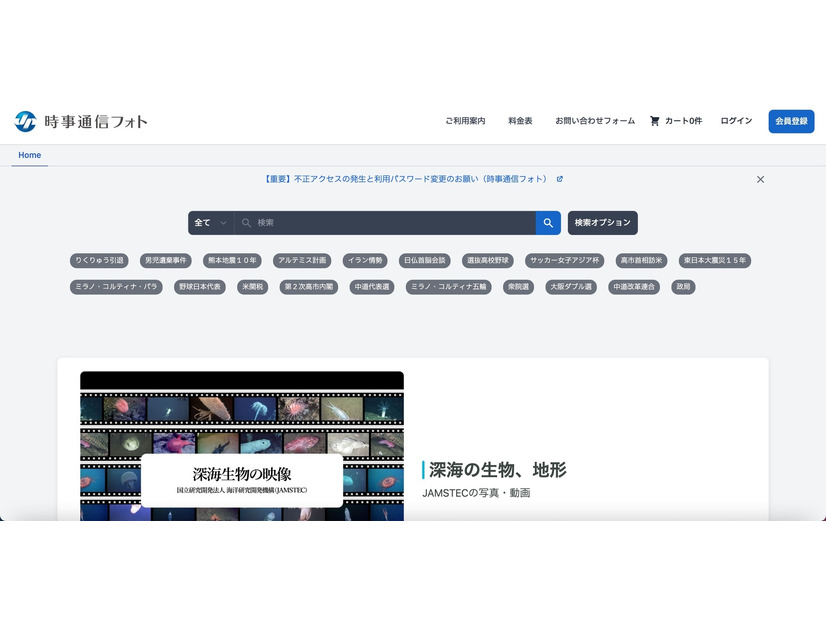Image resolution: width=826 pixels, height=620 pixels.
Task: Open the 料金表 page
Action: (520, 121)
